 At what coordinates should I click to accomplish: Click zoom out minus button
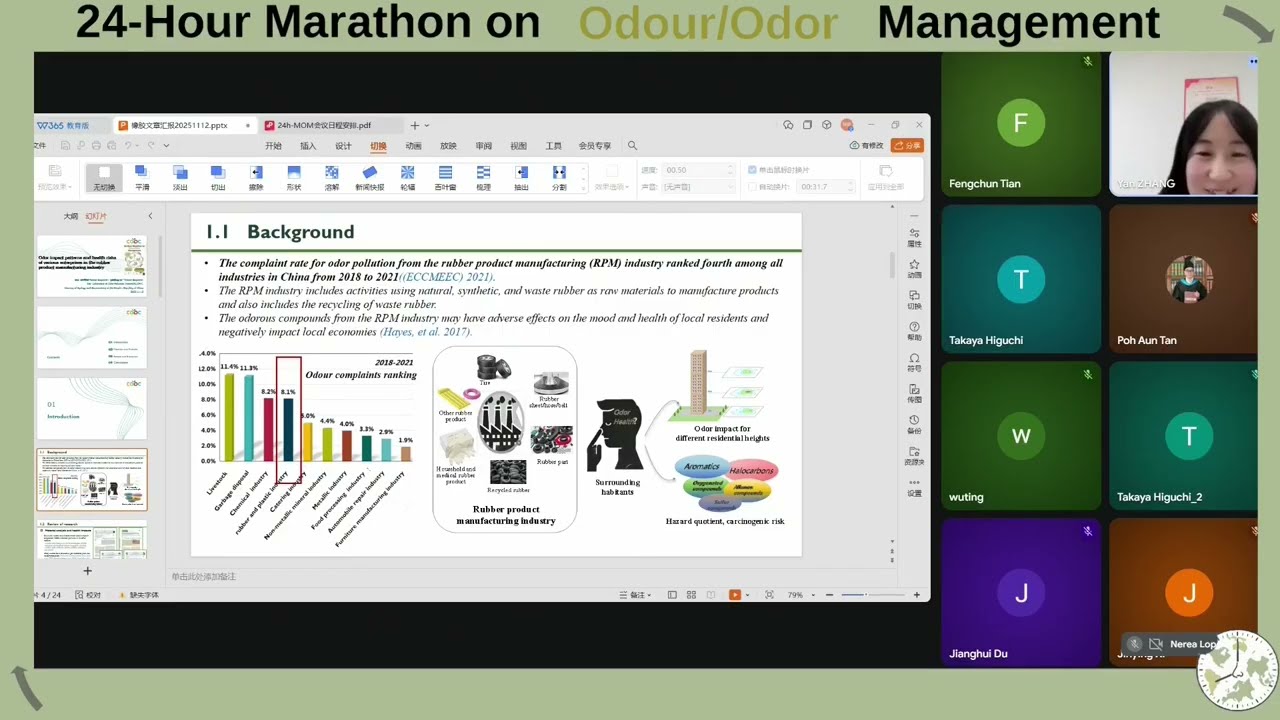(829, 595)
